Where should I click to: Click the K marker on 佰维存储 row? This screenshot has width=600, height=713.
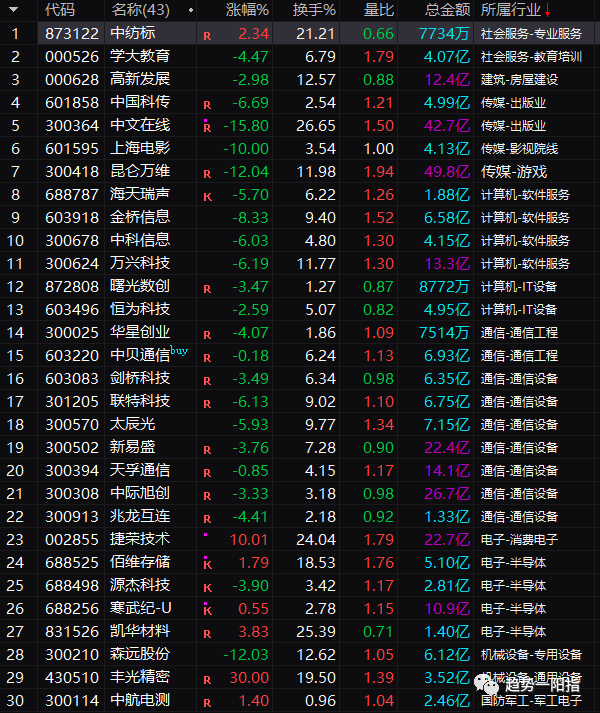point(207,564)
